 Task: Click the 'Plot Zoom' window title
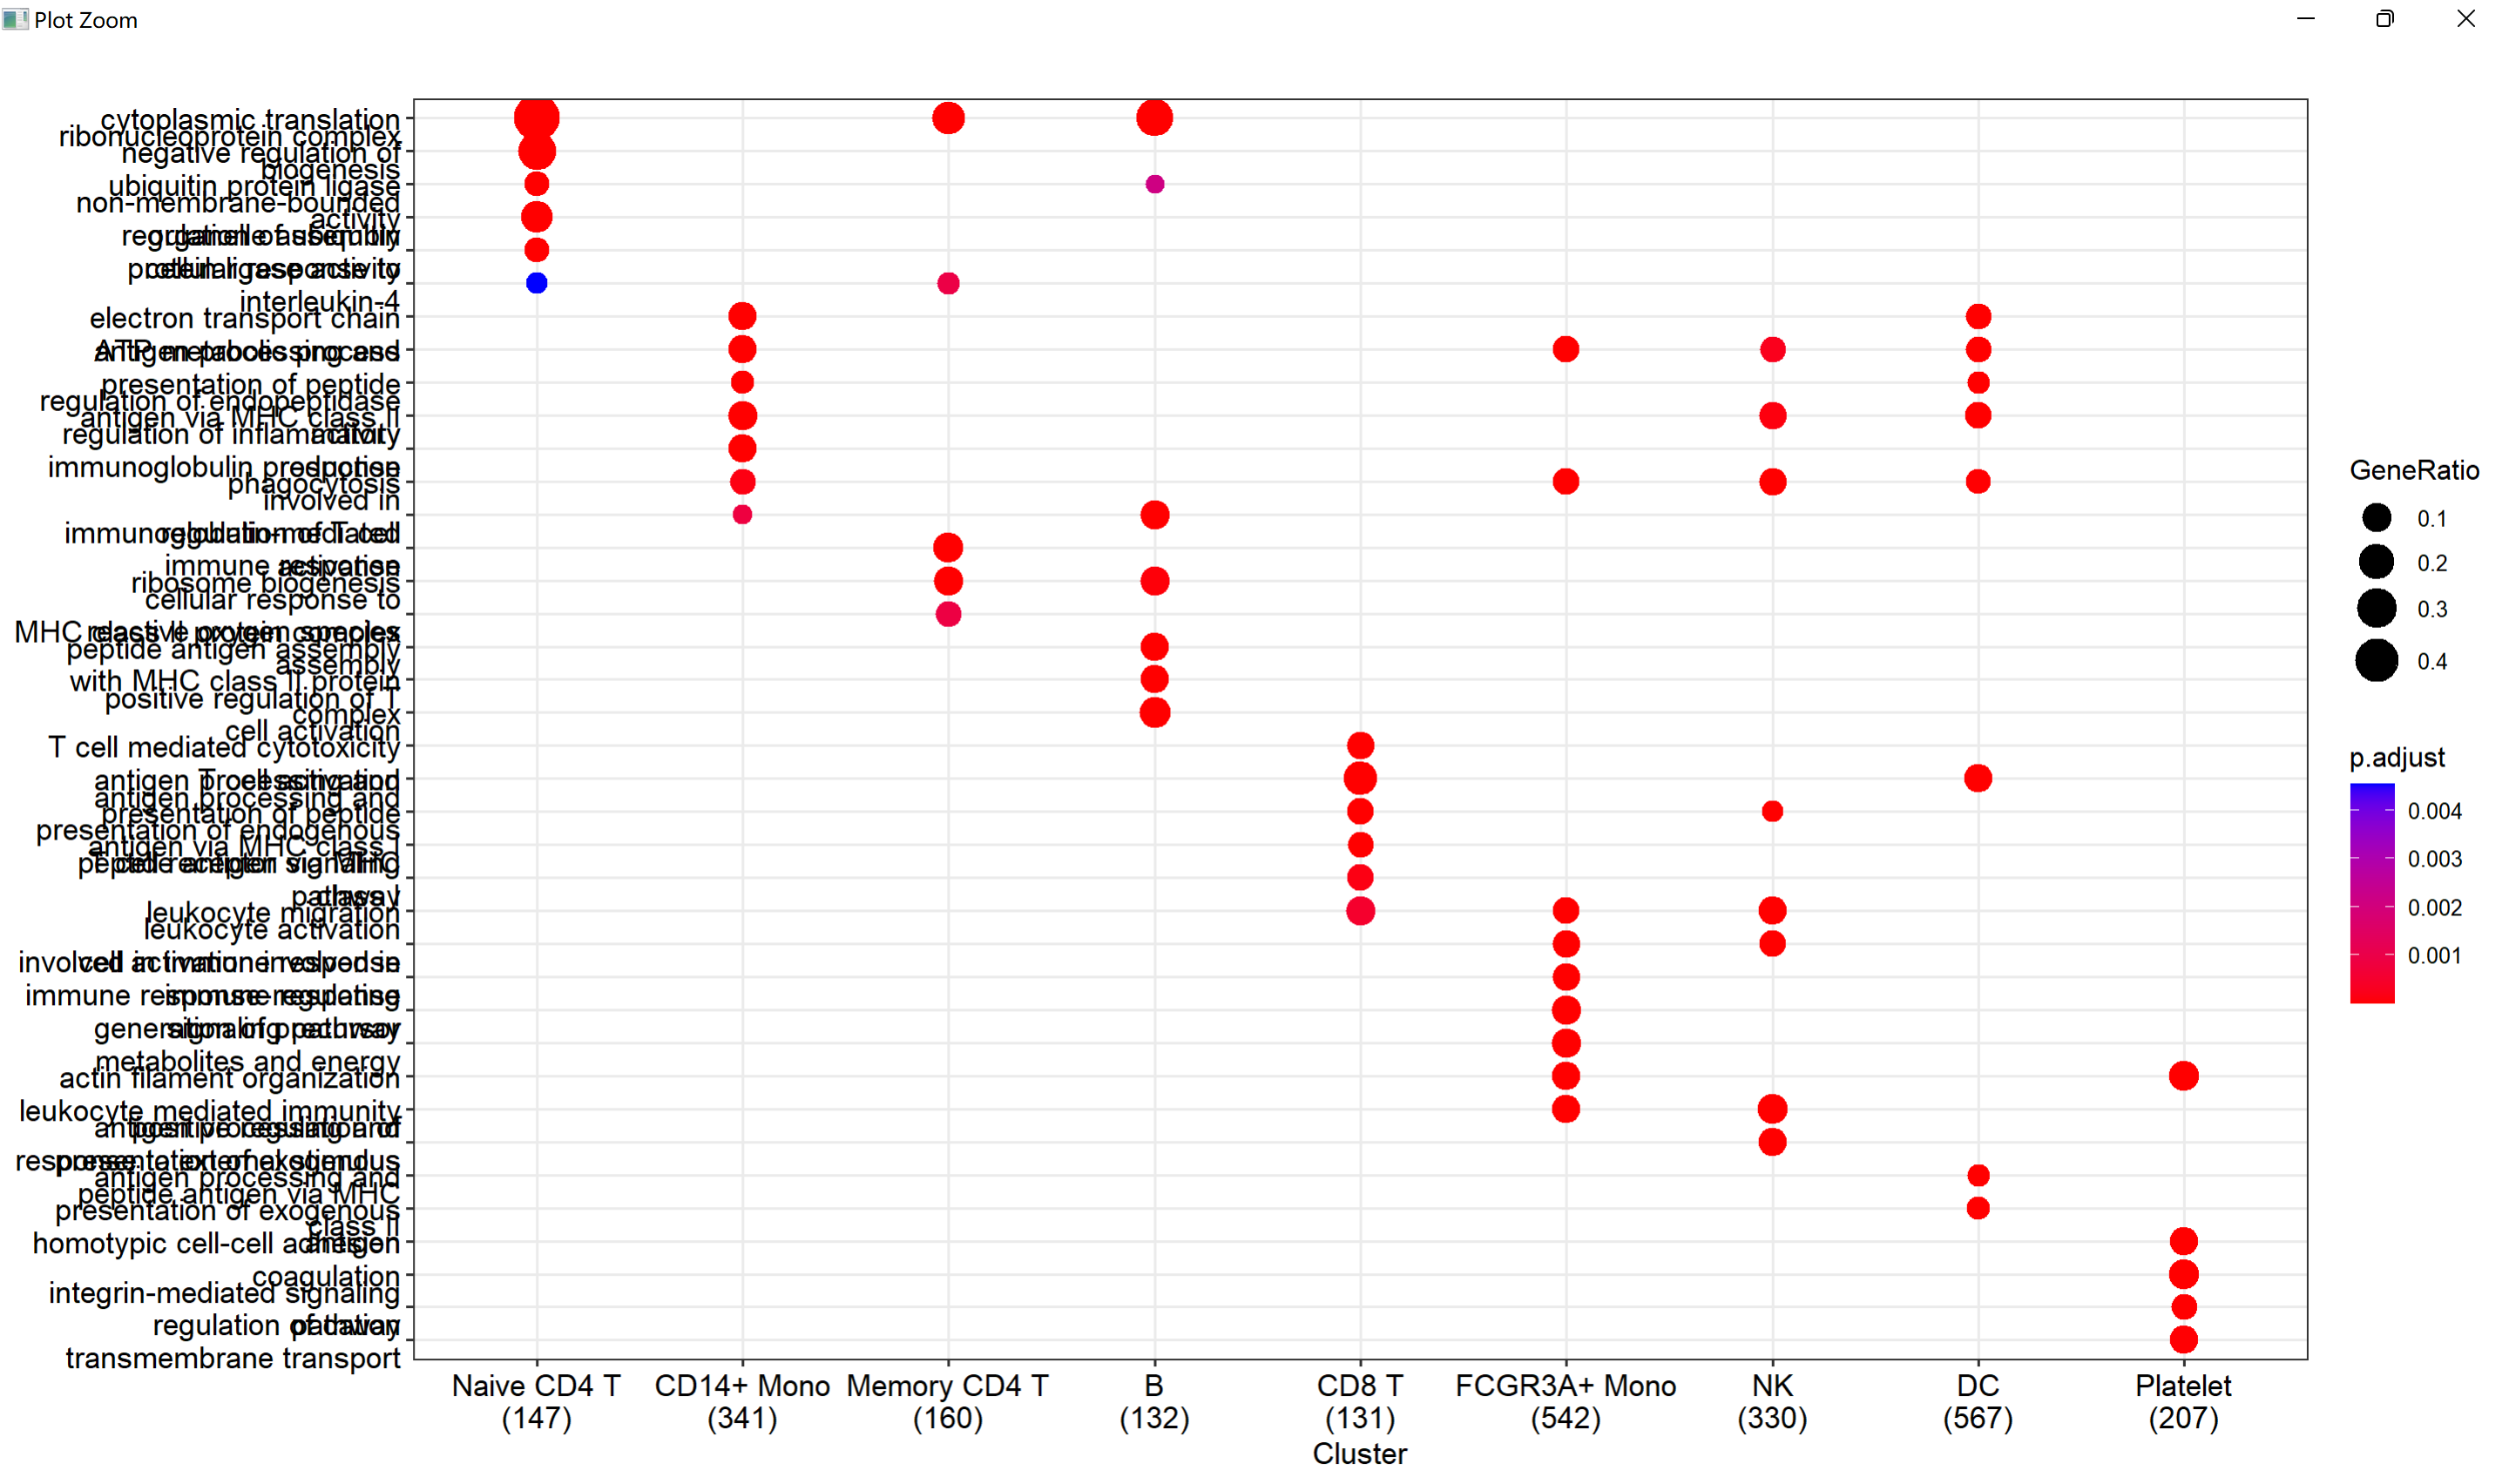[x=86, y=20]
